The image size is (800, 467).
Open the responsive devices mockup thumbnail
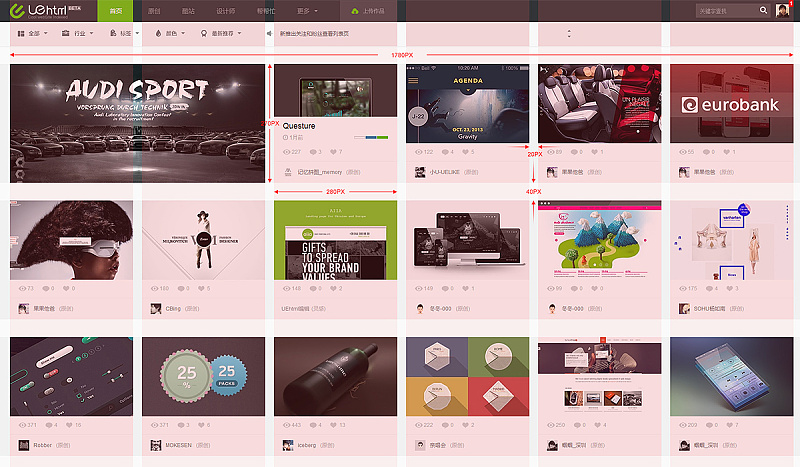(467, 240)
